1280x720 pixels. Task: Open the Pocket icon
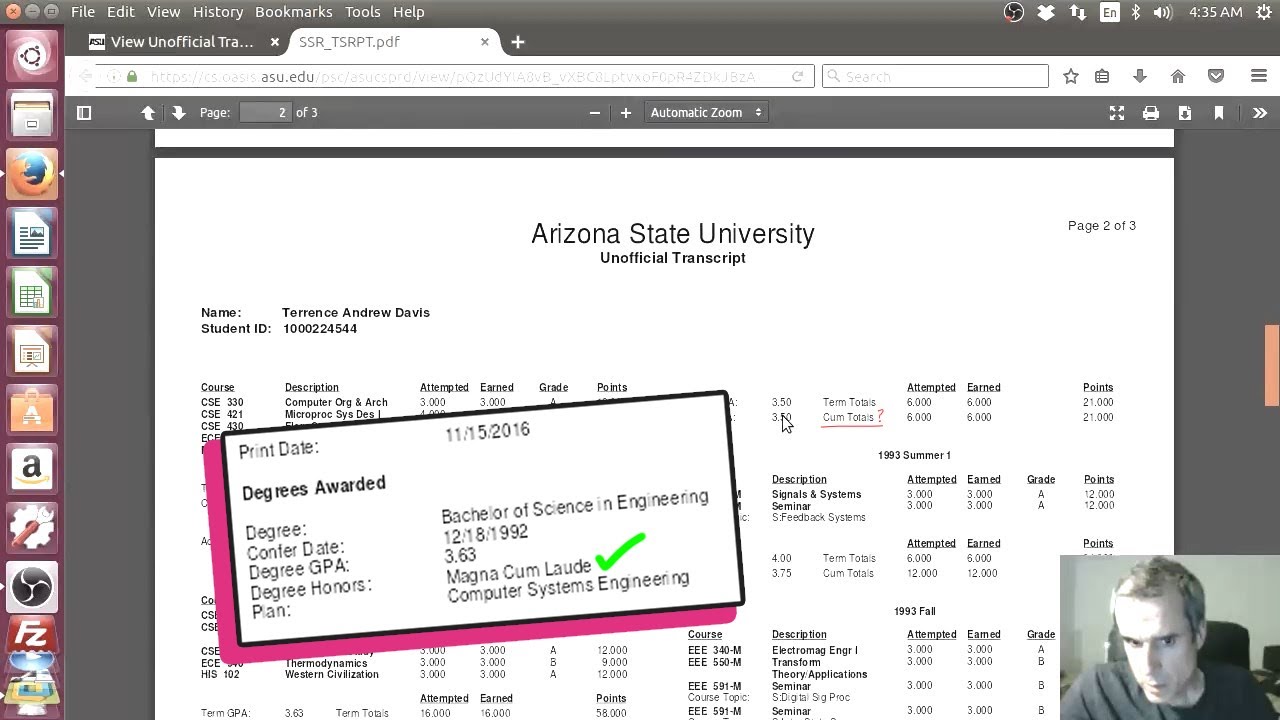[1216, 76]
